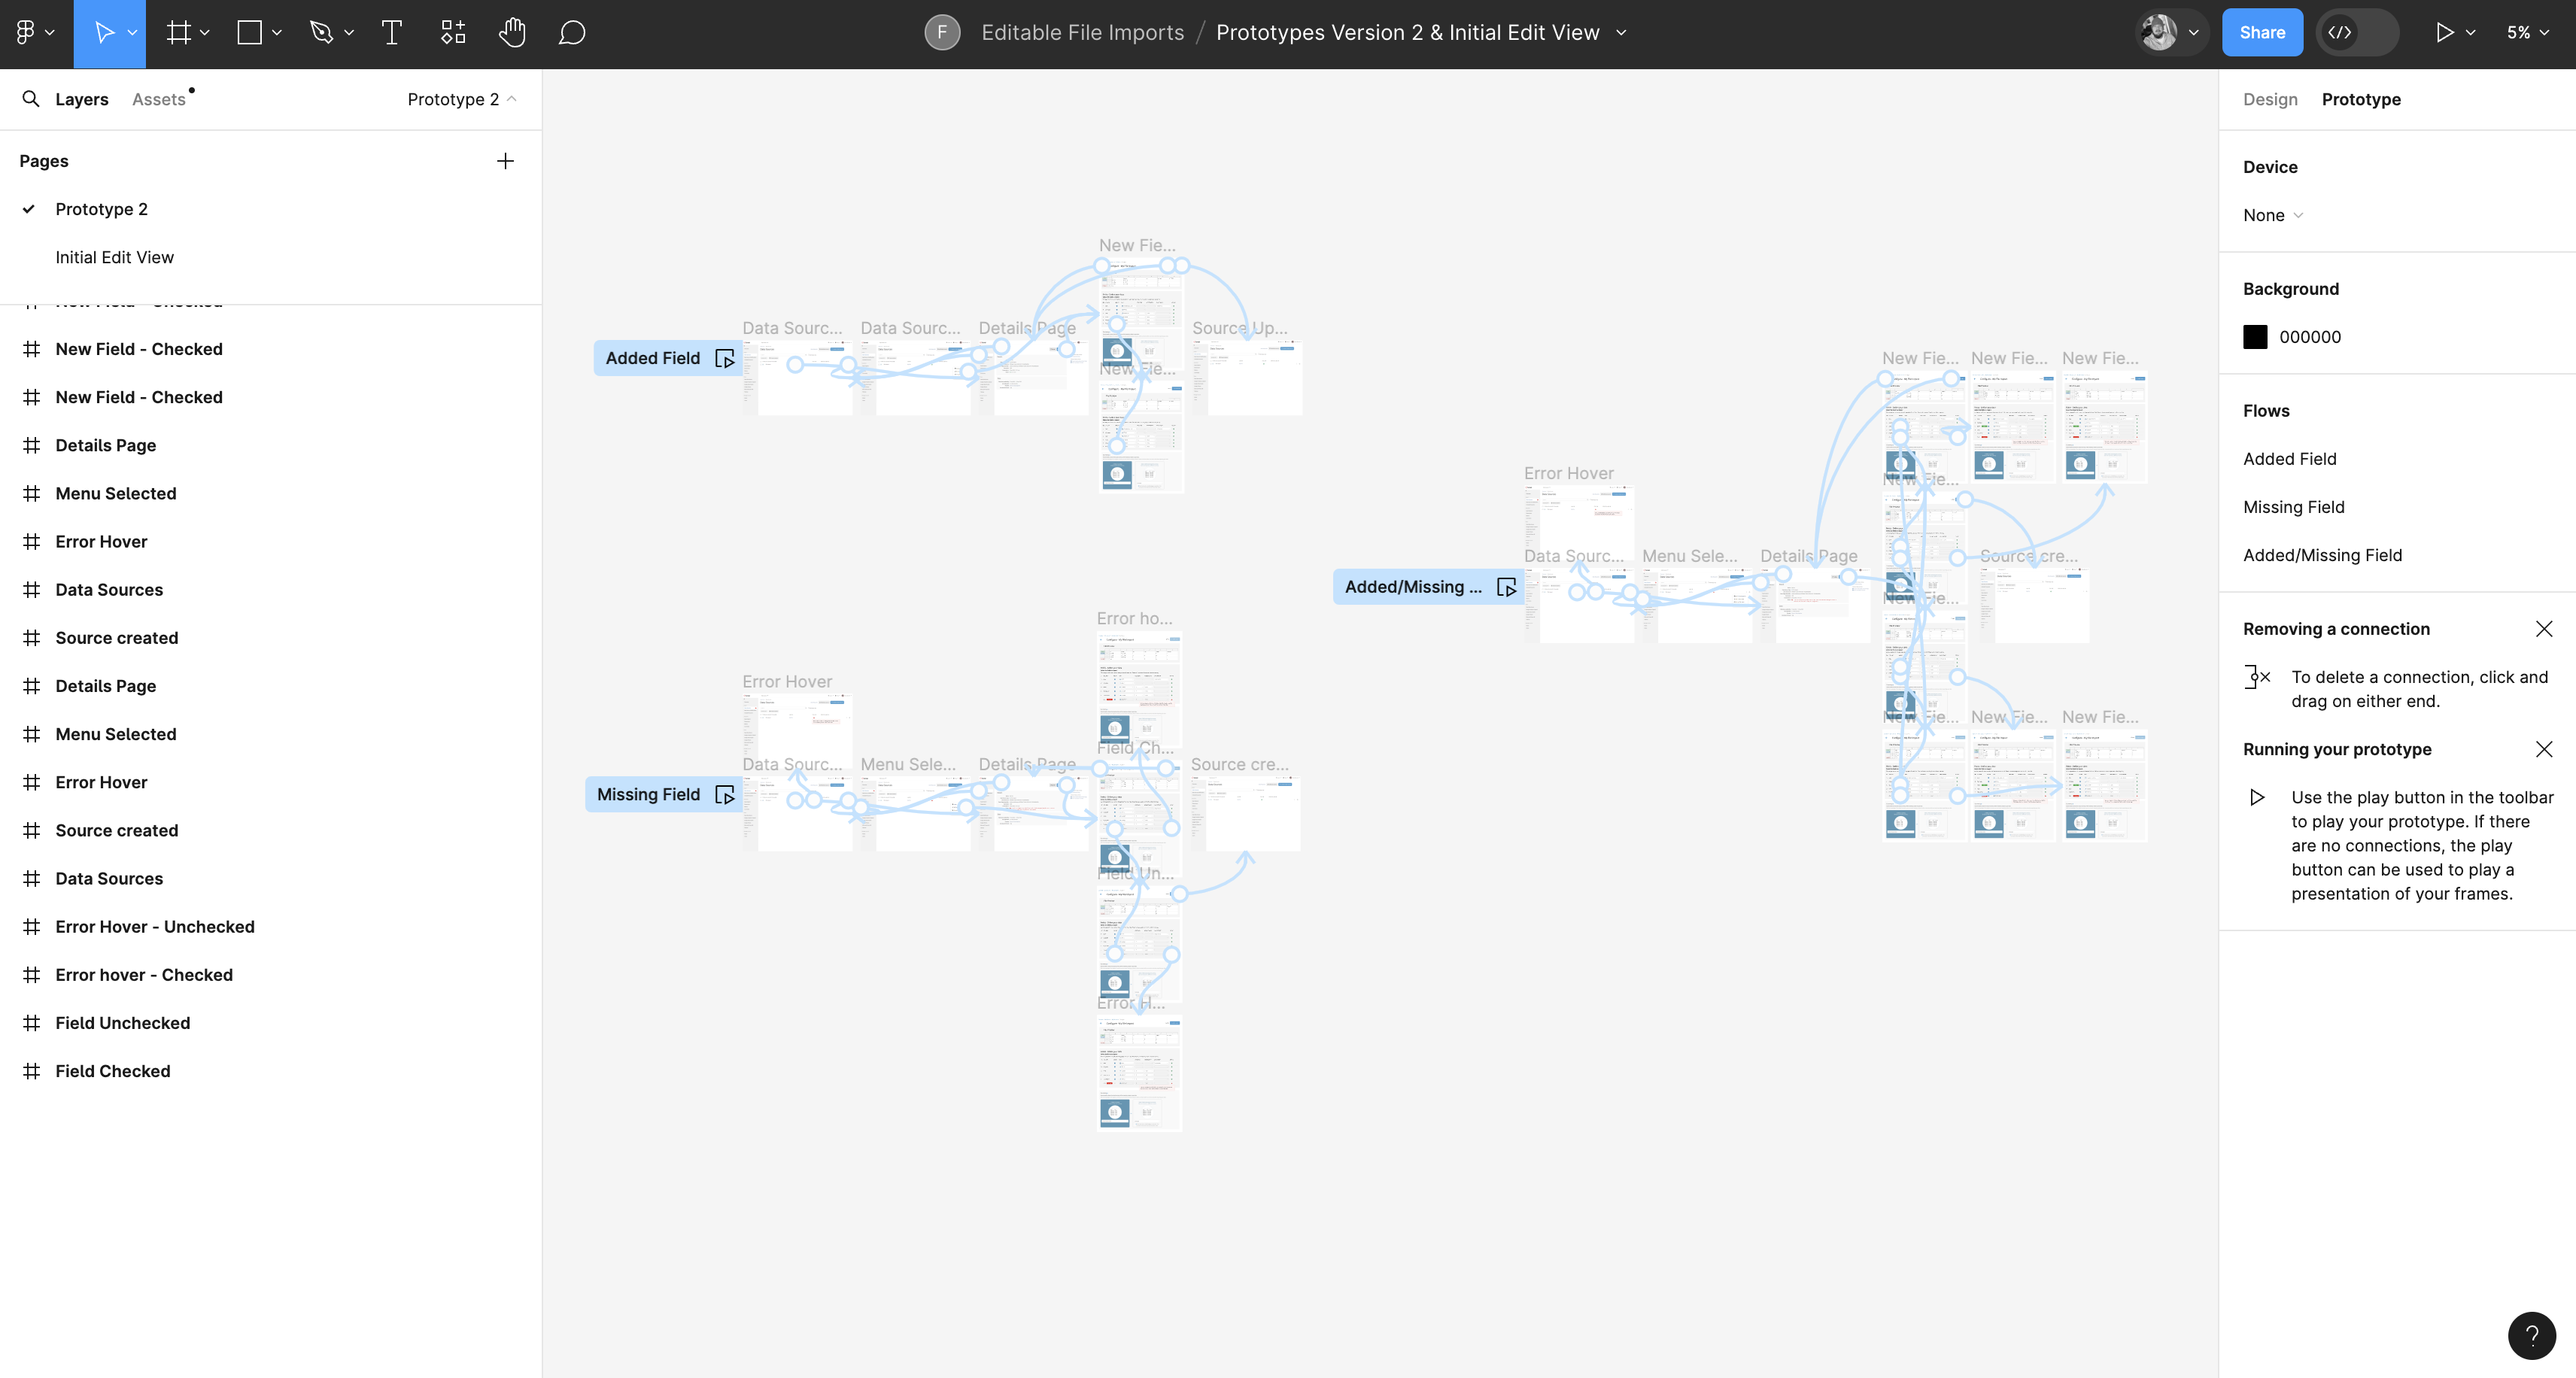Select the Frame tool

(x=179, y=33)
